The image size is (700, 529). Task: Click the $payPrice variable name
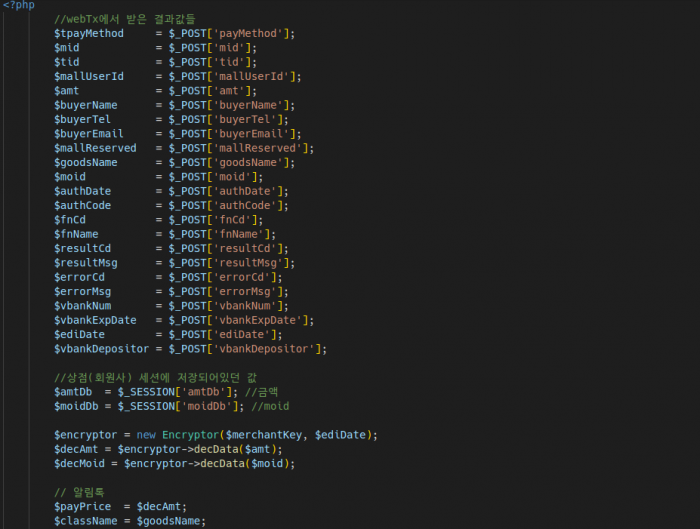point(82,507)
